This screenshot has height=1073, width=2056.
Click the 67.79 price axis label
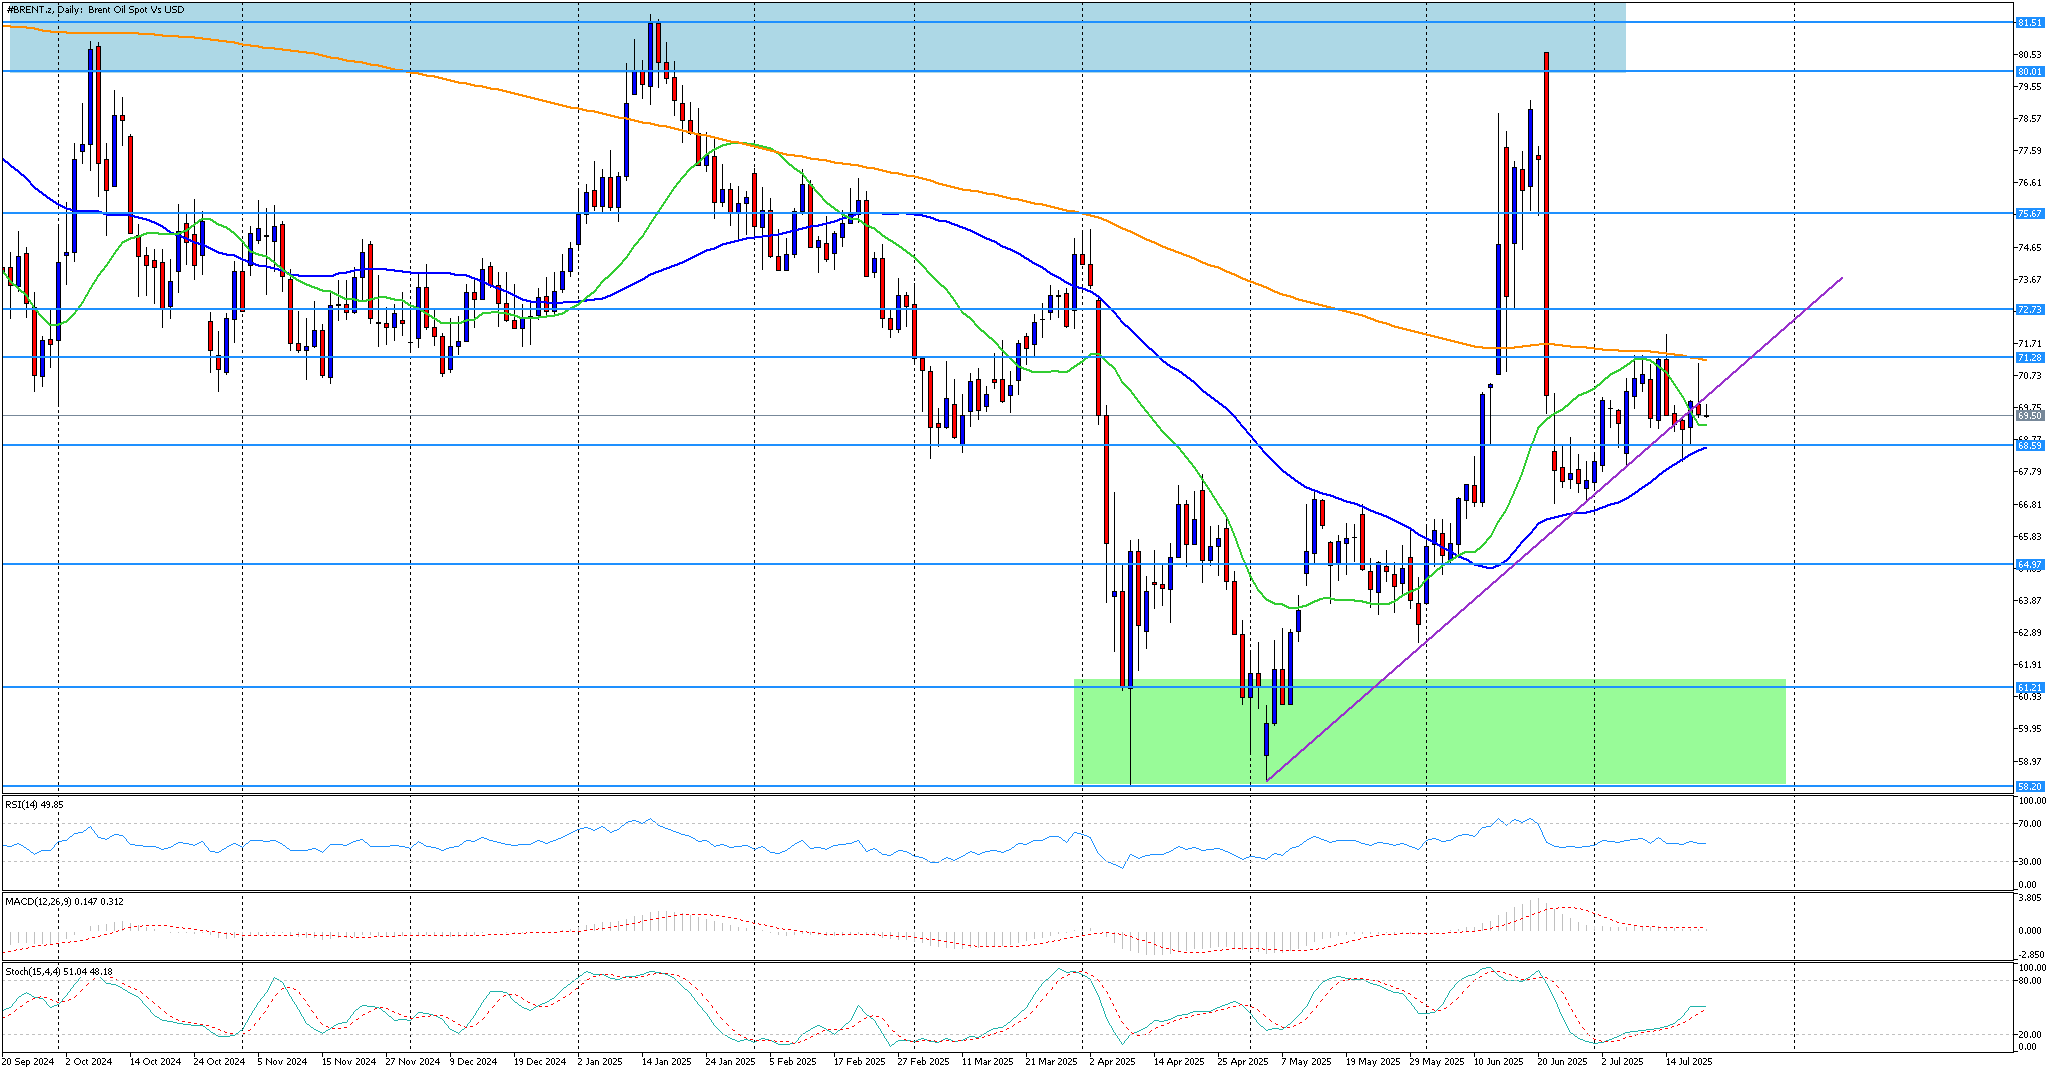tap(2029, 471)
